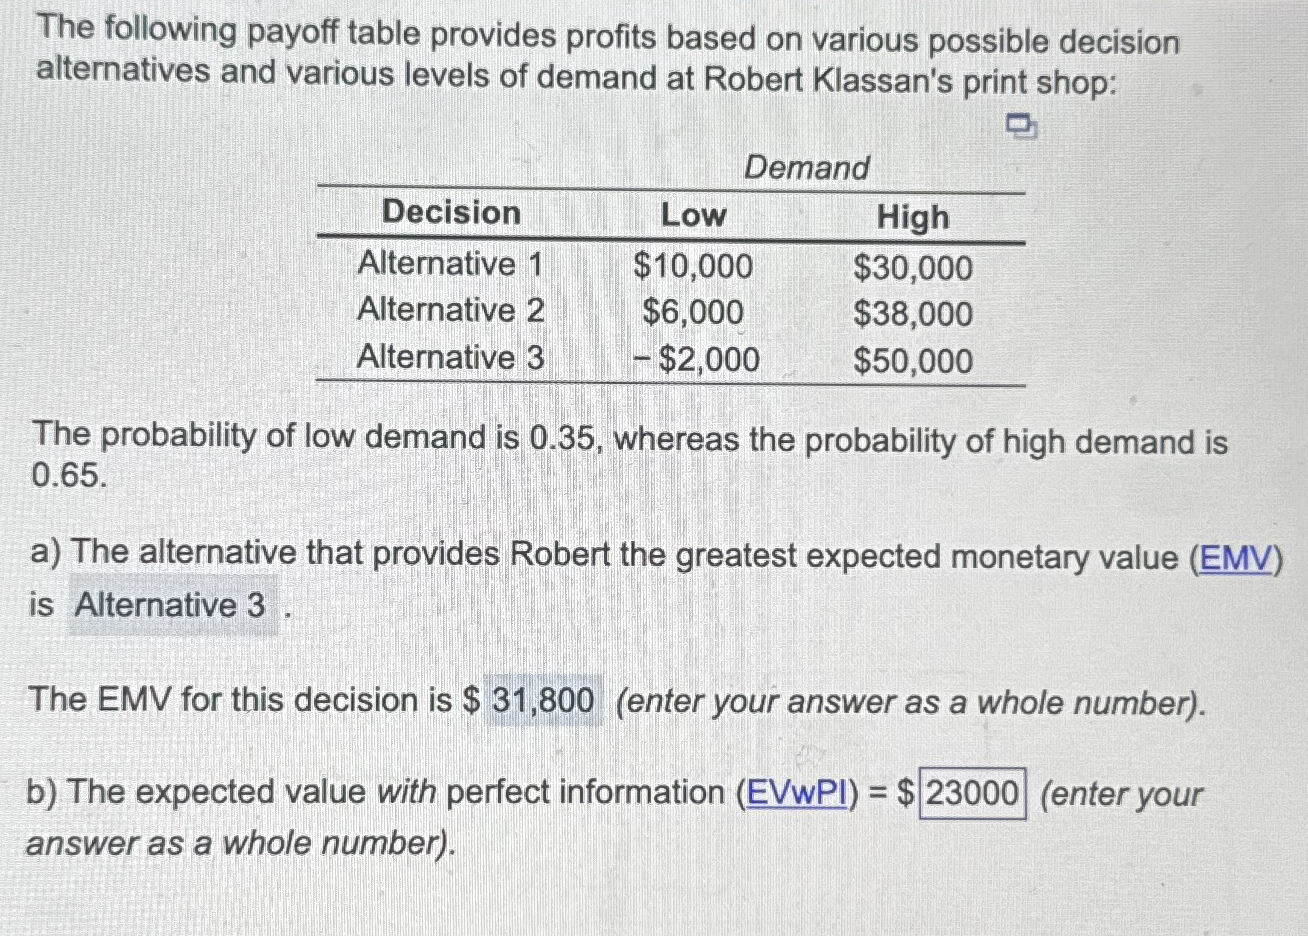Click the $50,000 payoff cell
The width and height of the screenshot is (1308, 936).
(x=913, y=361)
